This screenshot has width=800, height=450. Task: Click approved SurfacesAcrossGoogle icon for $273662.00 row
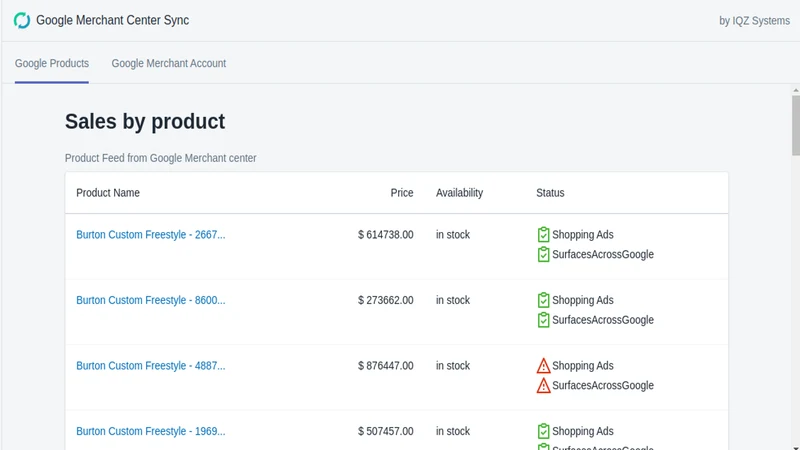(x=543, y=320)
